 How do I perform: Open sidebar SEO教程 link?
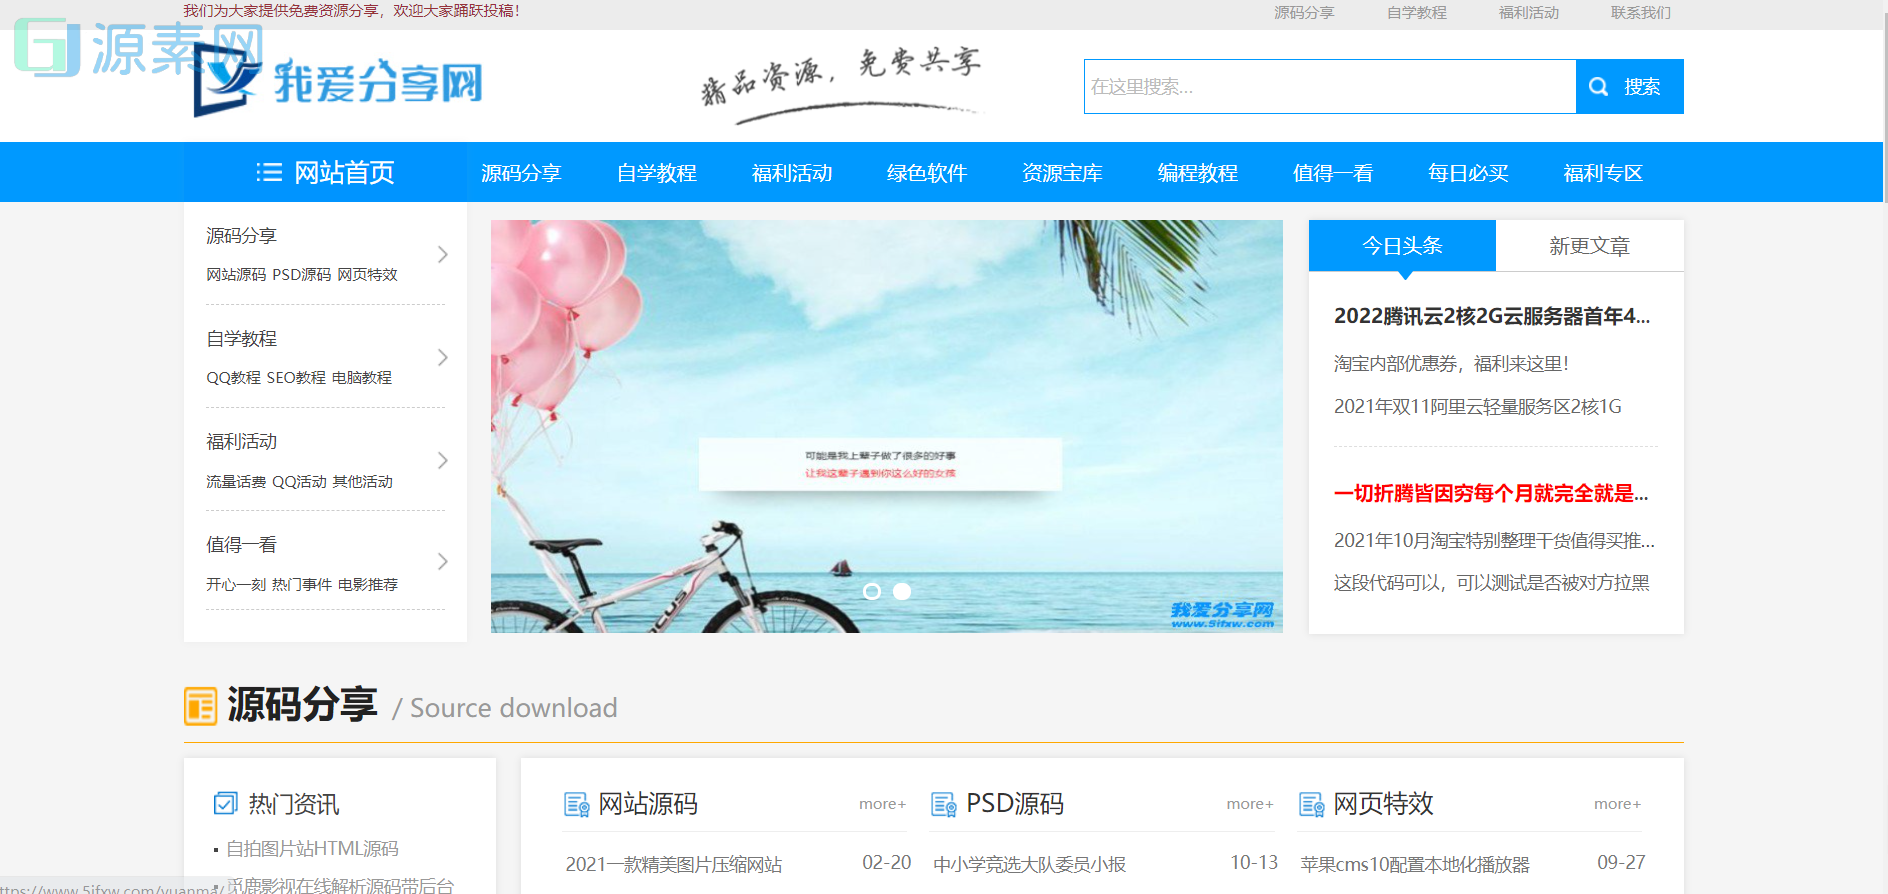296,377
